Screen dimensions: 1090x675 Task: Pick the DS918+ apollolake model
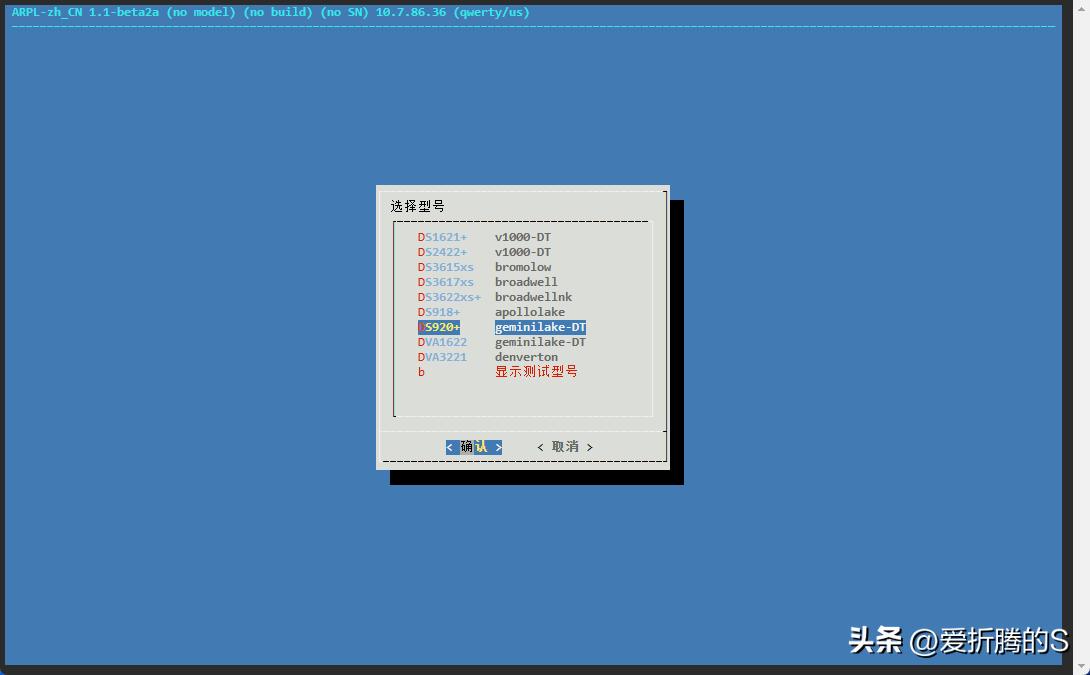point(491,312)
